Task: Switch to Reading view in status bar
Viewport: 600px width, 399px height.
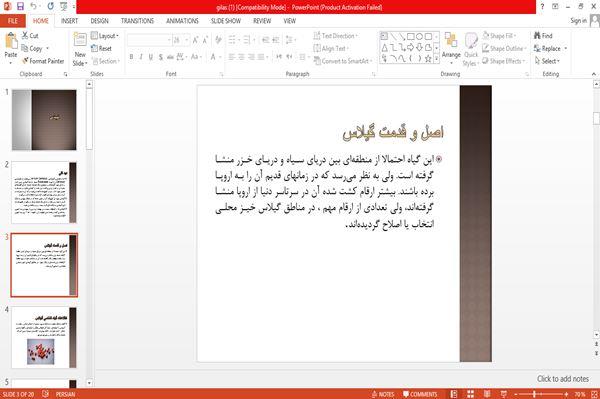Action: pos(487,394)
